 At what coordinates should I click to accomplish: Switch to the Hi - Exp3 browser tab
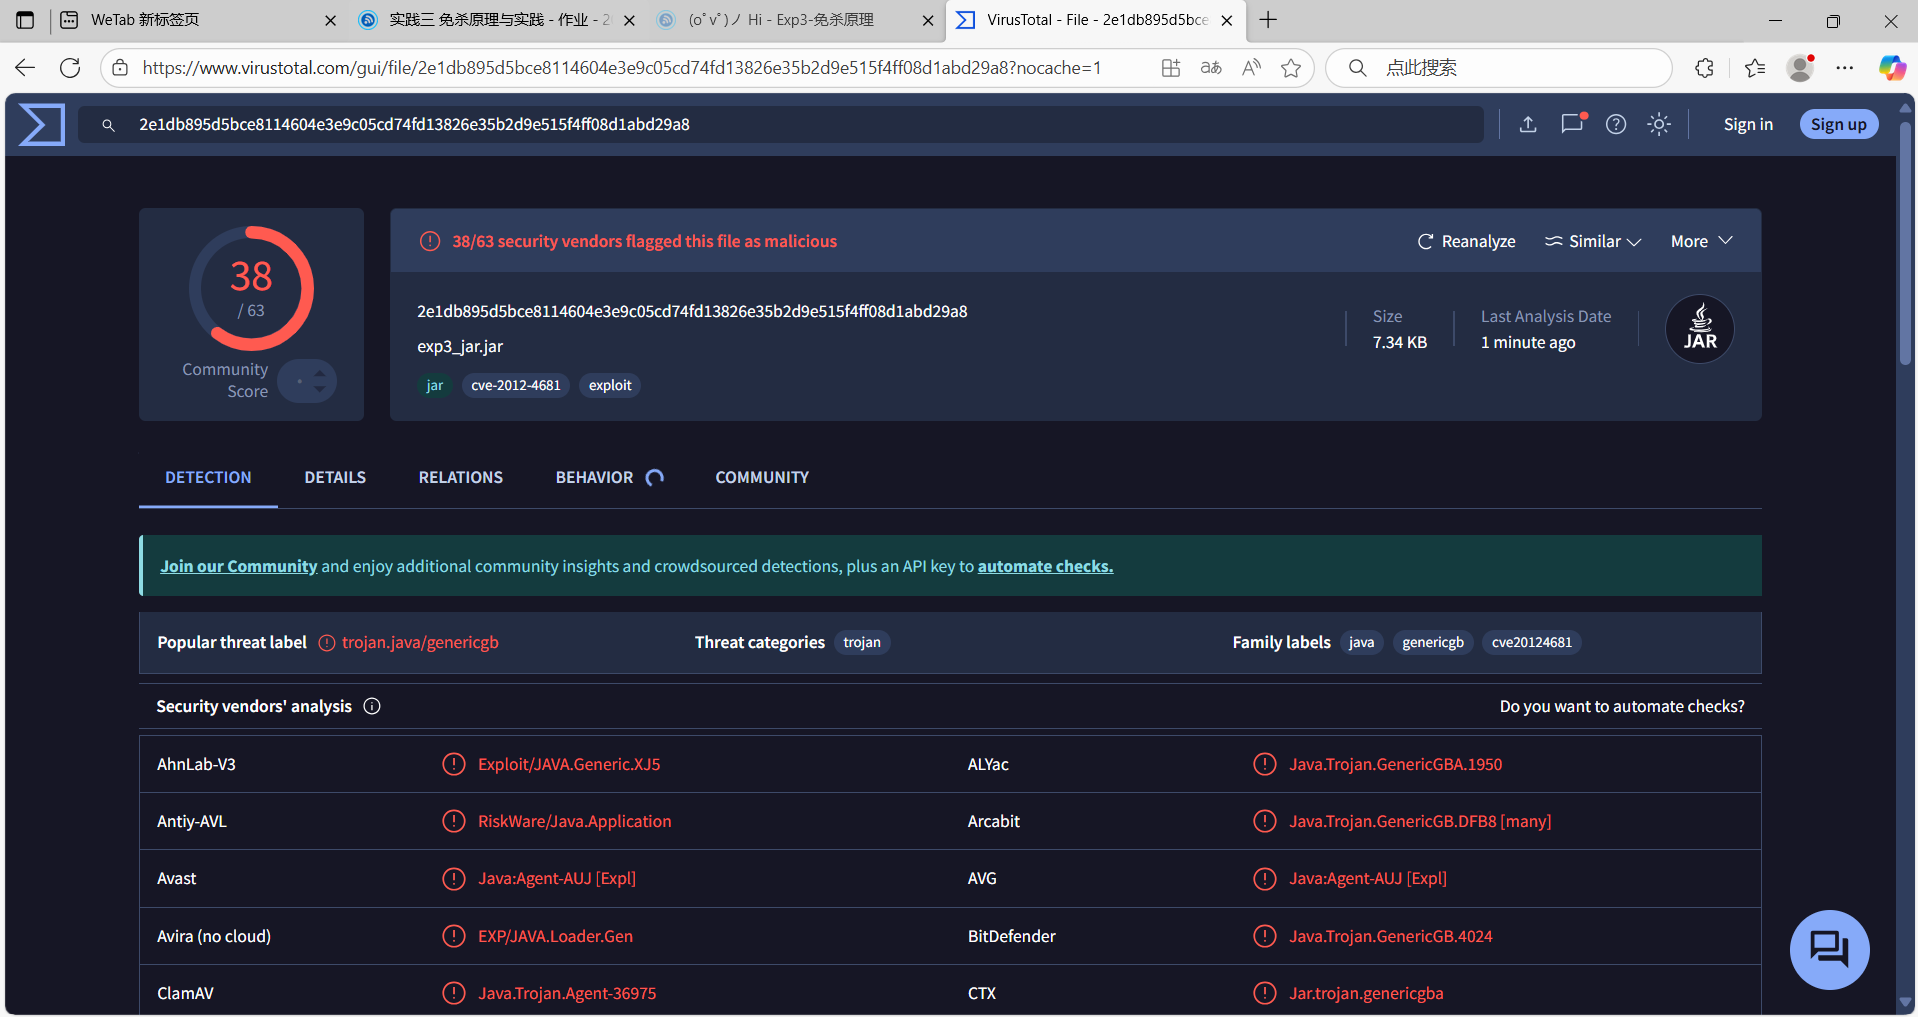[x=795, y=20]
